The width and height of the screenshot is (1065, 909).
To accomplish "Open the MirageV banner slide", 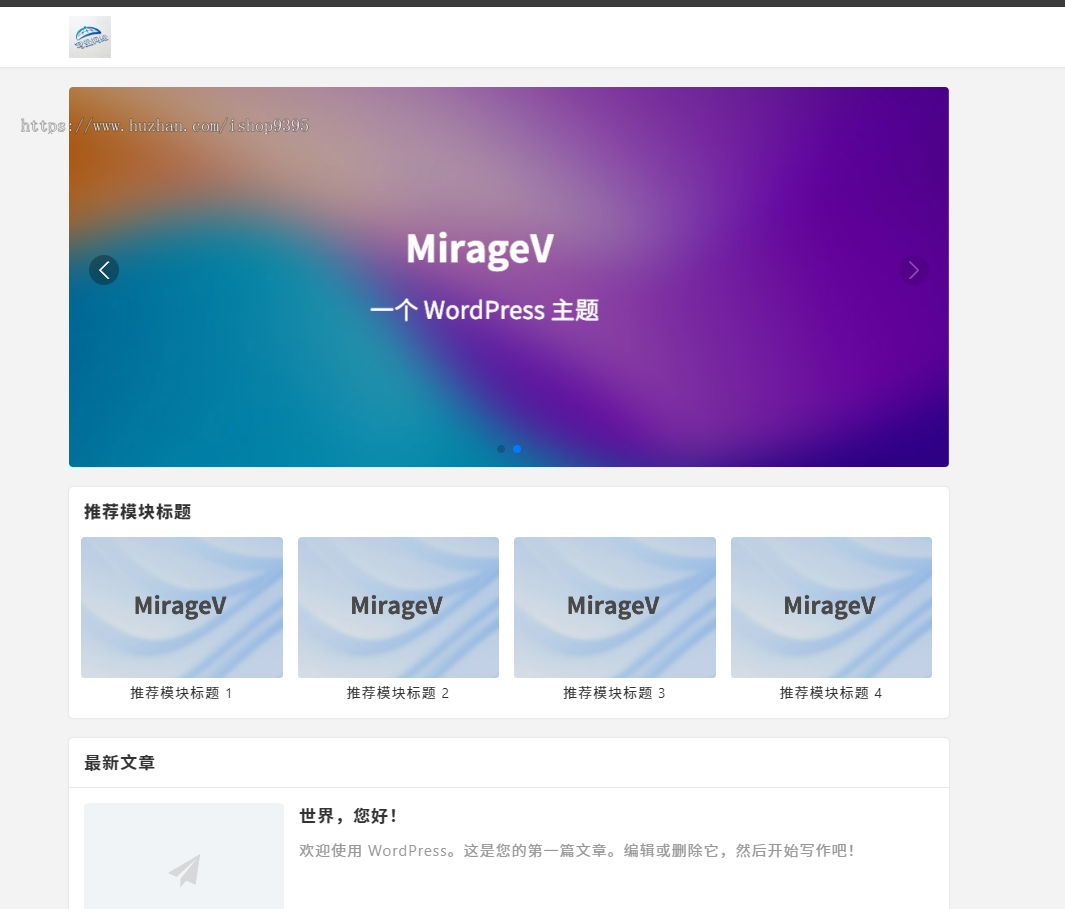I will tap(509, 277).
